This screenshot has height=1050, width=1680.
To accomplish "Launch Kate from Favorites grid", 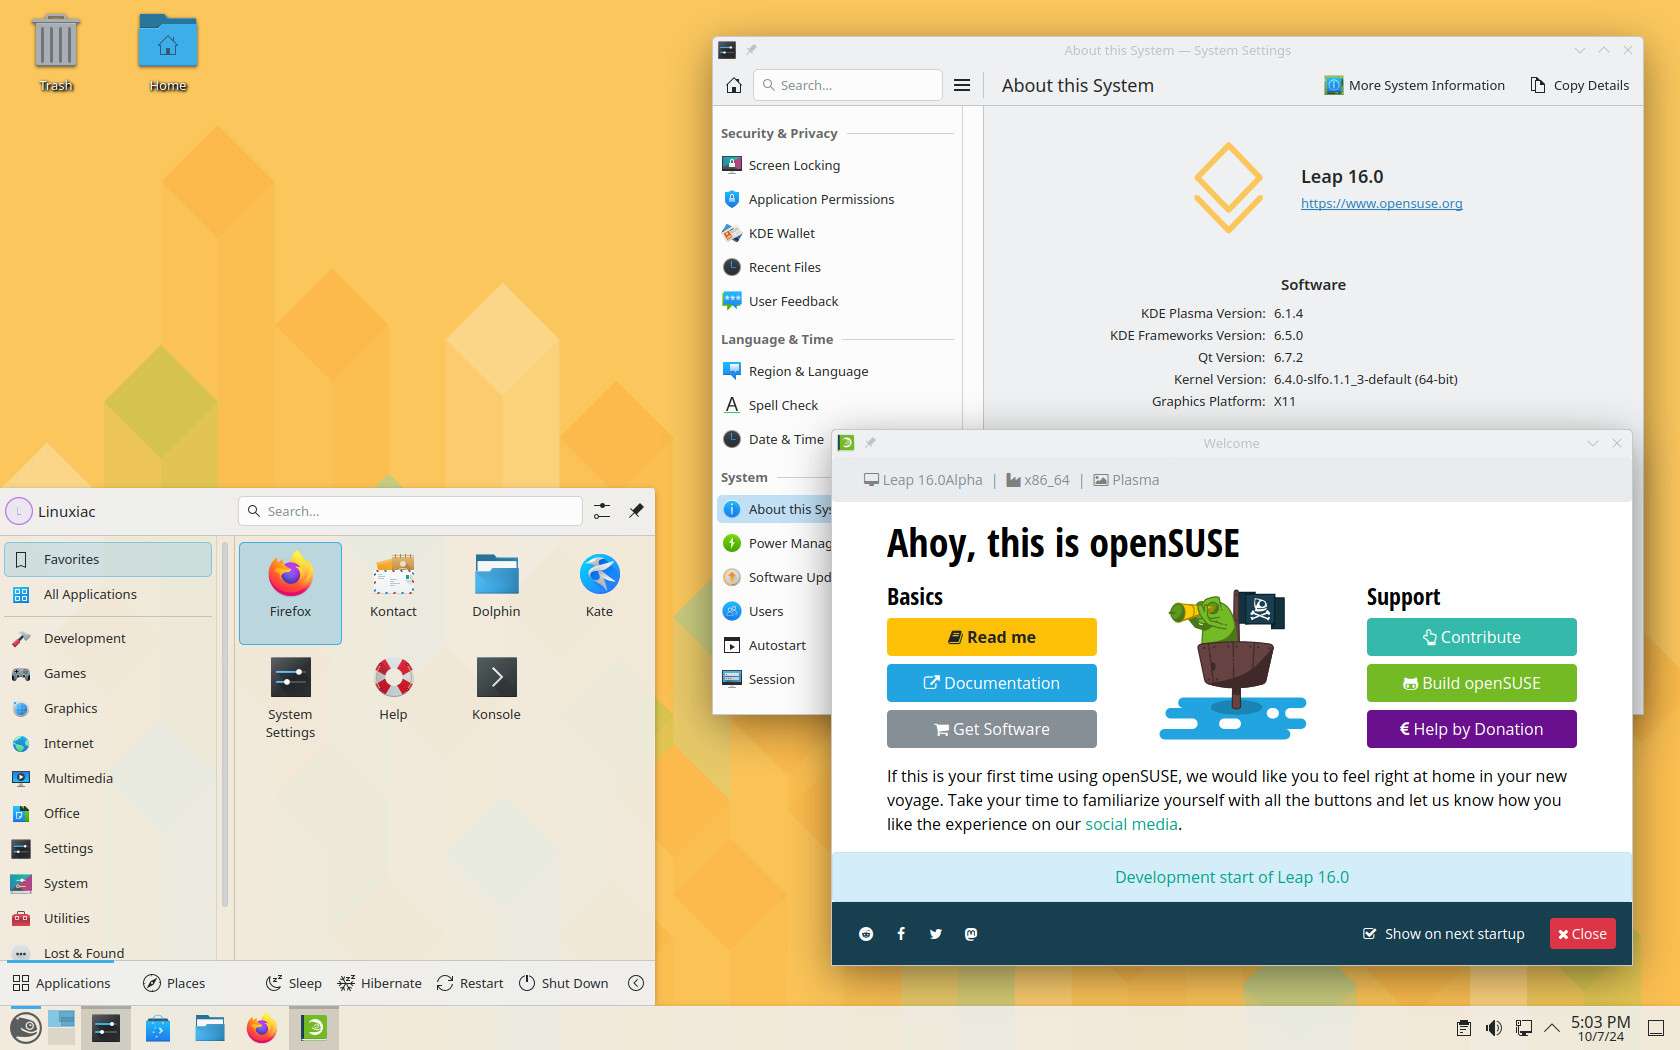I will tap(599, 593).
